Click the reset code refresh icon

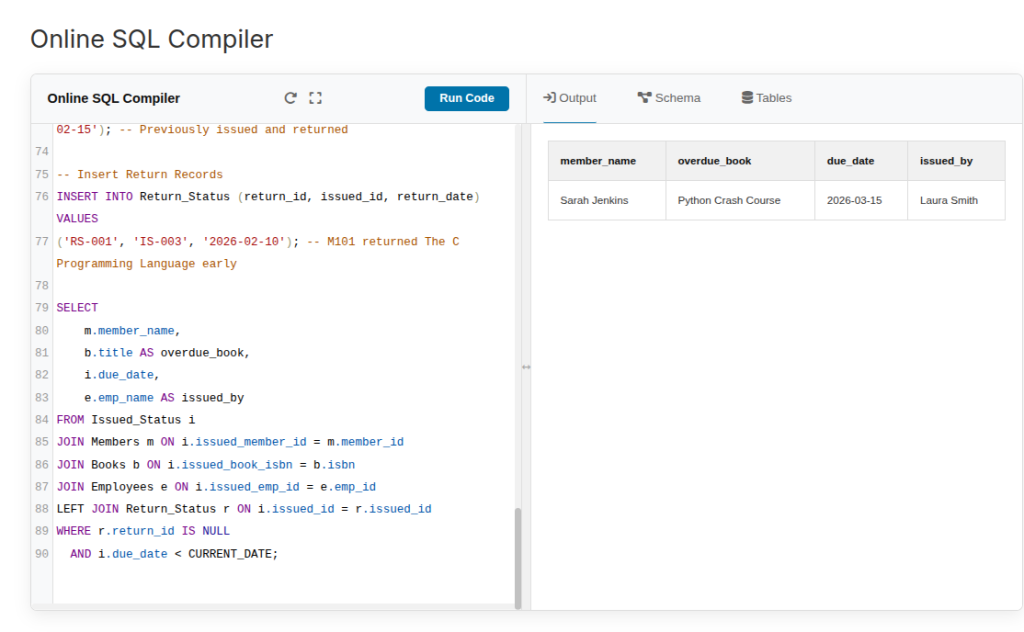tap(290, 98)
